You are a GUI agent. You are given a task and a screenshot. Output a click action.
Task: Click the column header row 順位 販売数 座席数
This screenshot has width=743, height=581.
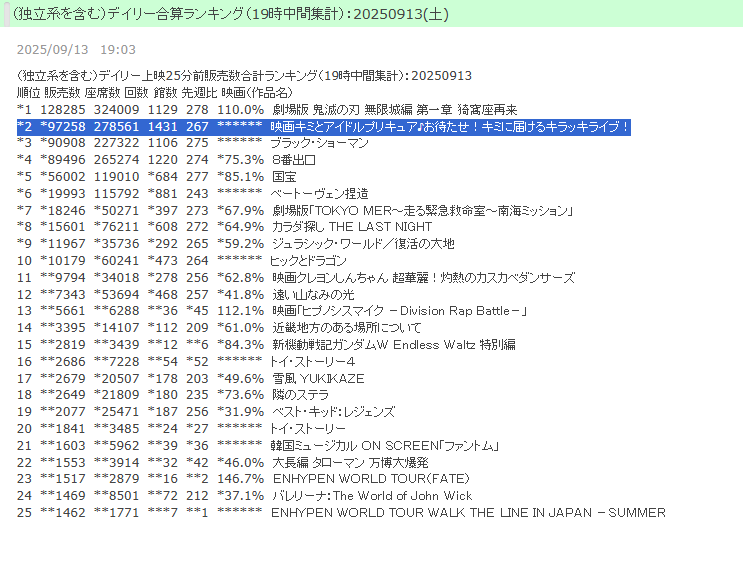[154, 92]
